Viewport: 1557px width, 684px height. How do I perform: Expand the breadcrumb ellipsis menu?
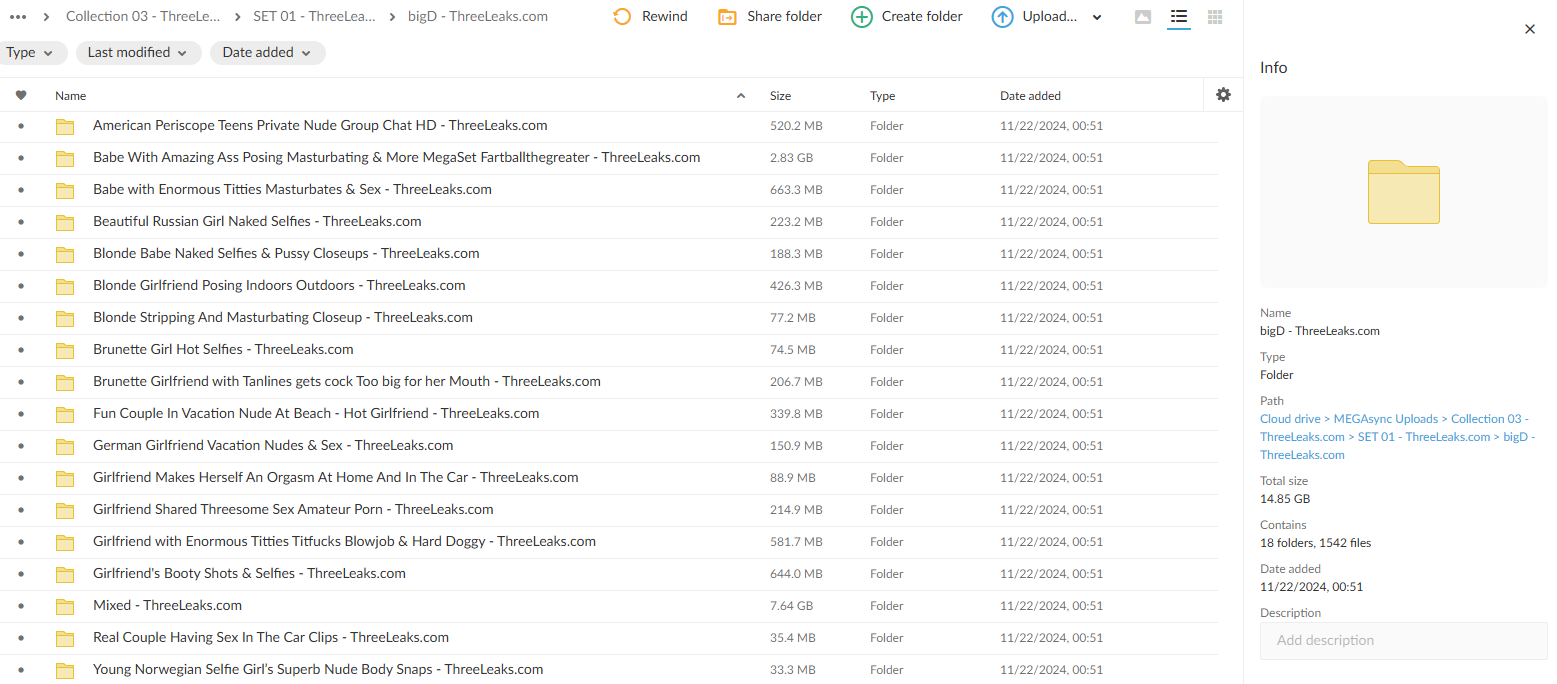[x=18, y=17]
